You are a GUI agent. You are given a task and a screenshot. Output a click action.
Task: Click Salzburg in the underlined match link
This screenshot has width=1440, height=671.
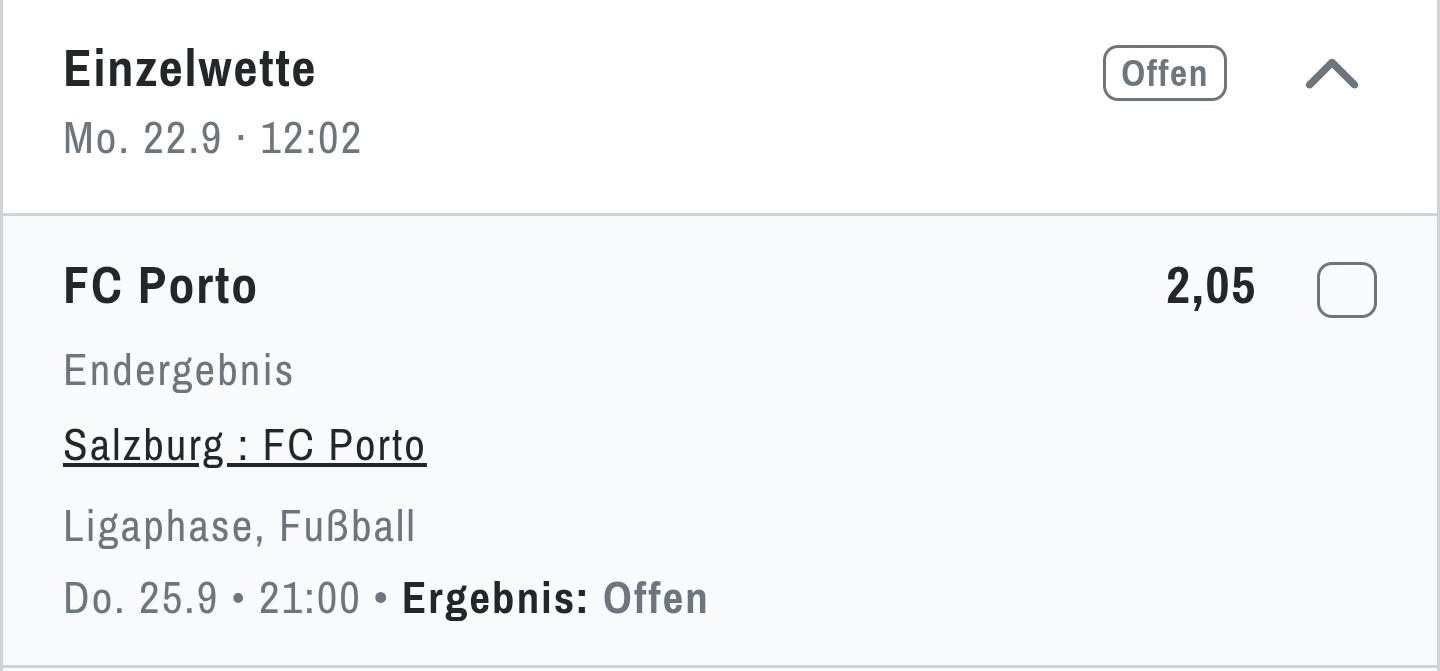tap(143, 446)
